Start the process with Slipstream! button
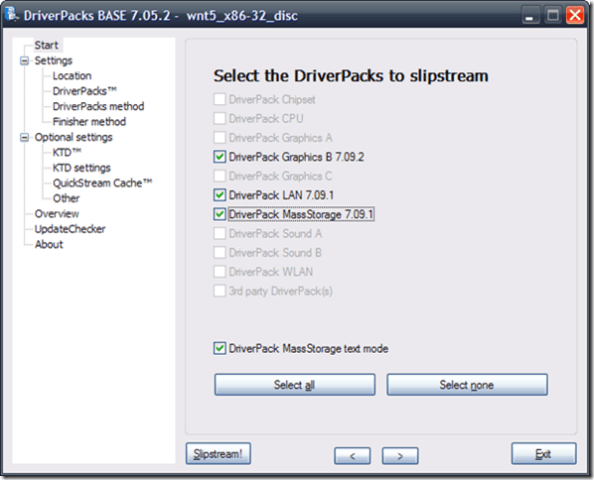Viewport: 594px width, 480px height. pyautogui.click(x=218, y=453)
